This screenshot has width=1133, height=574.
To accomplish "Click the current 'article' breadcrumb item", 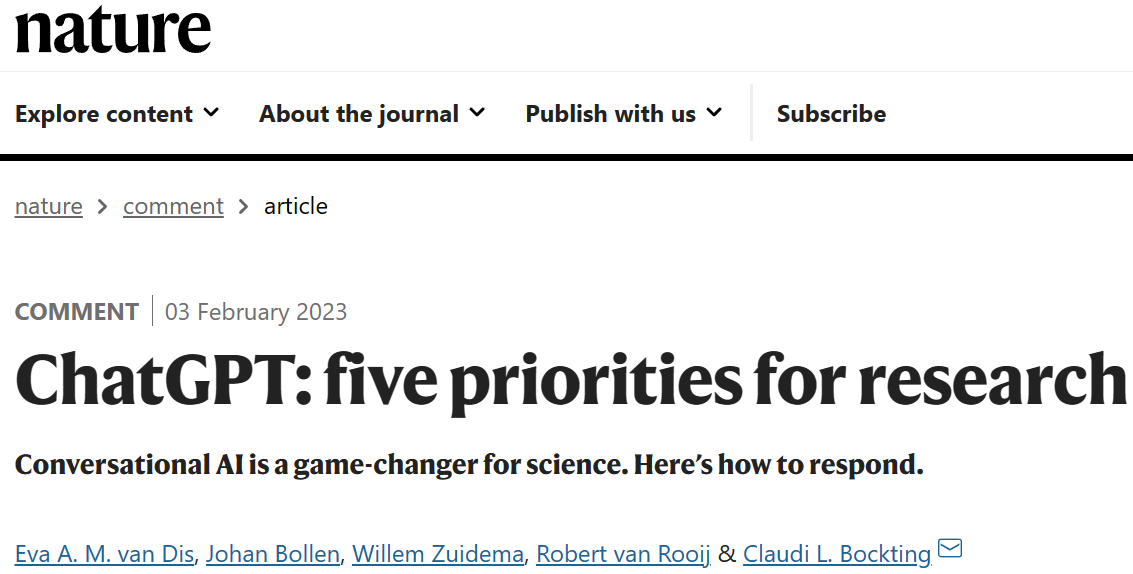I will pos(296,206).
